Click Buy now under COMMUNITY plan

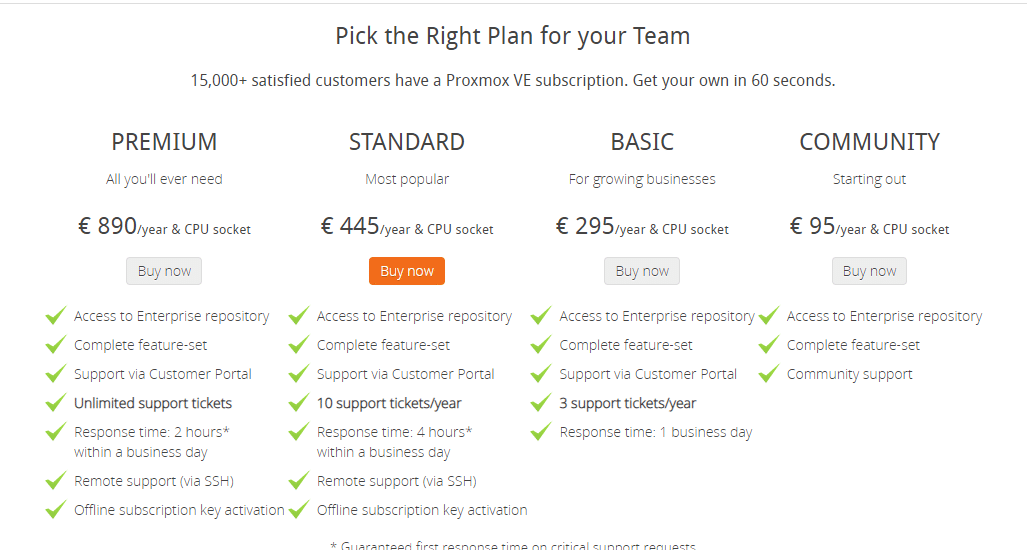click(x=869, y=271)
